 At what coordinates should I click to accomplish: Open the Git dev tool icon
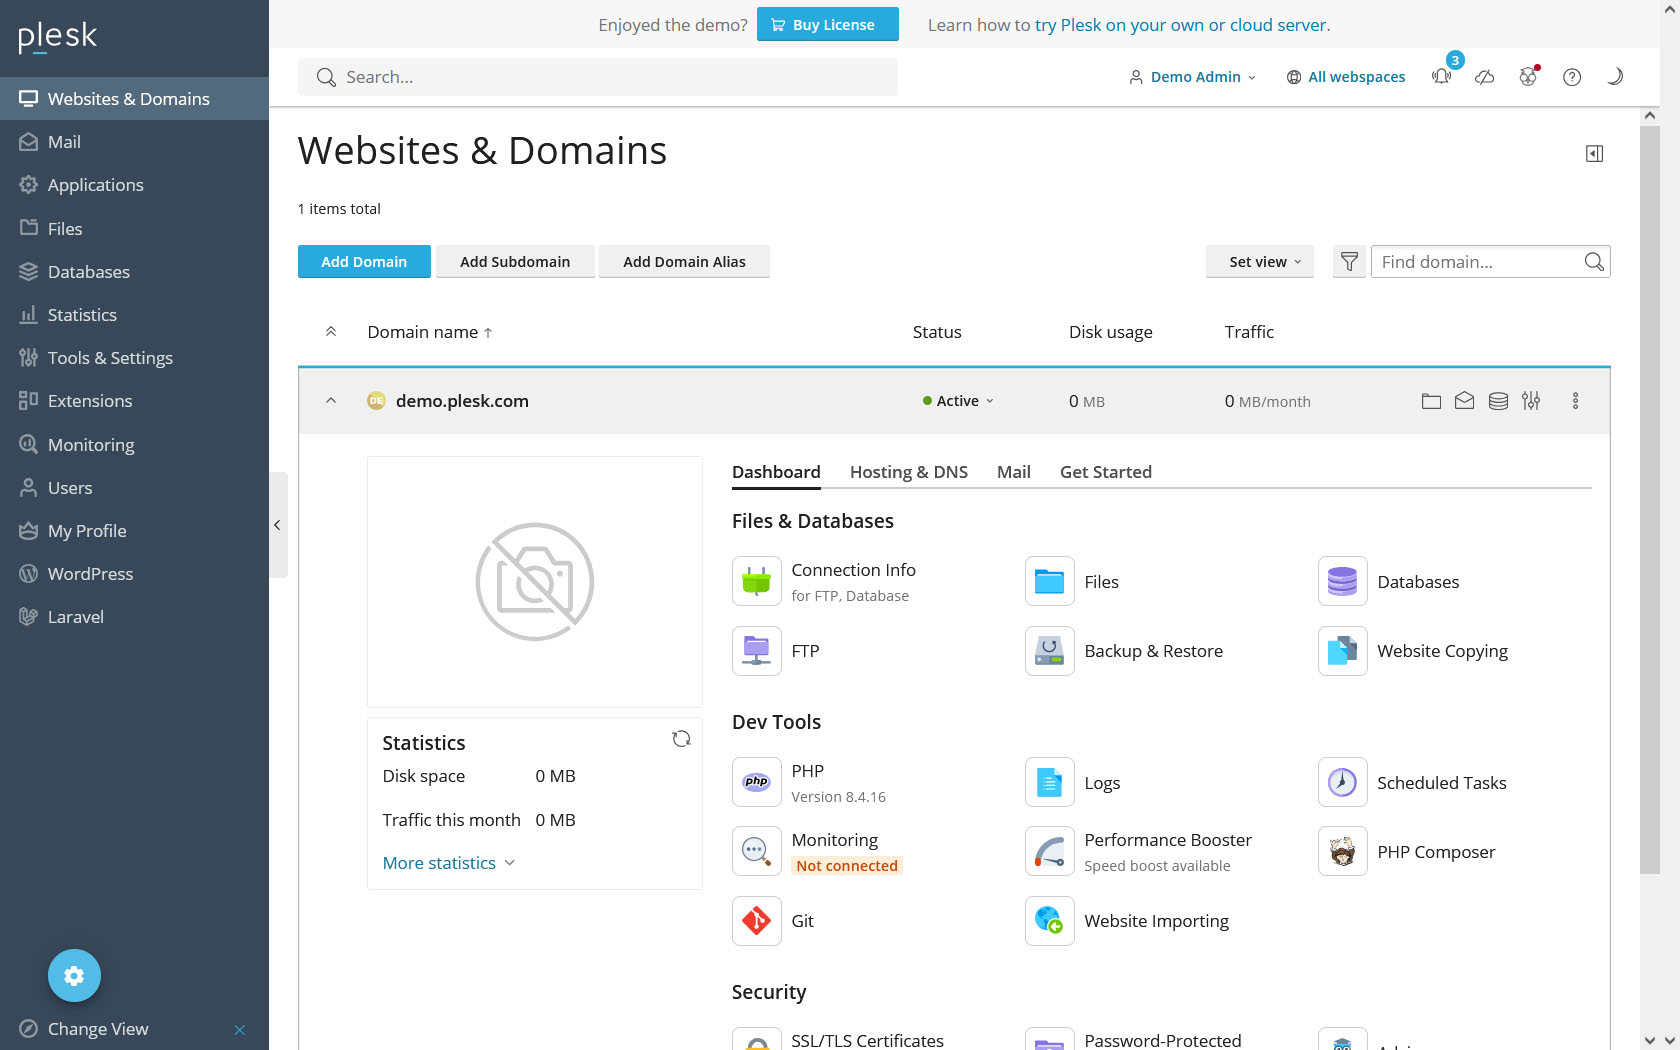[756, 921]
